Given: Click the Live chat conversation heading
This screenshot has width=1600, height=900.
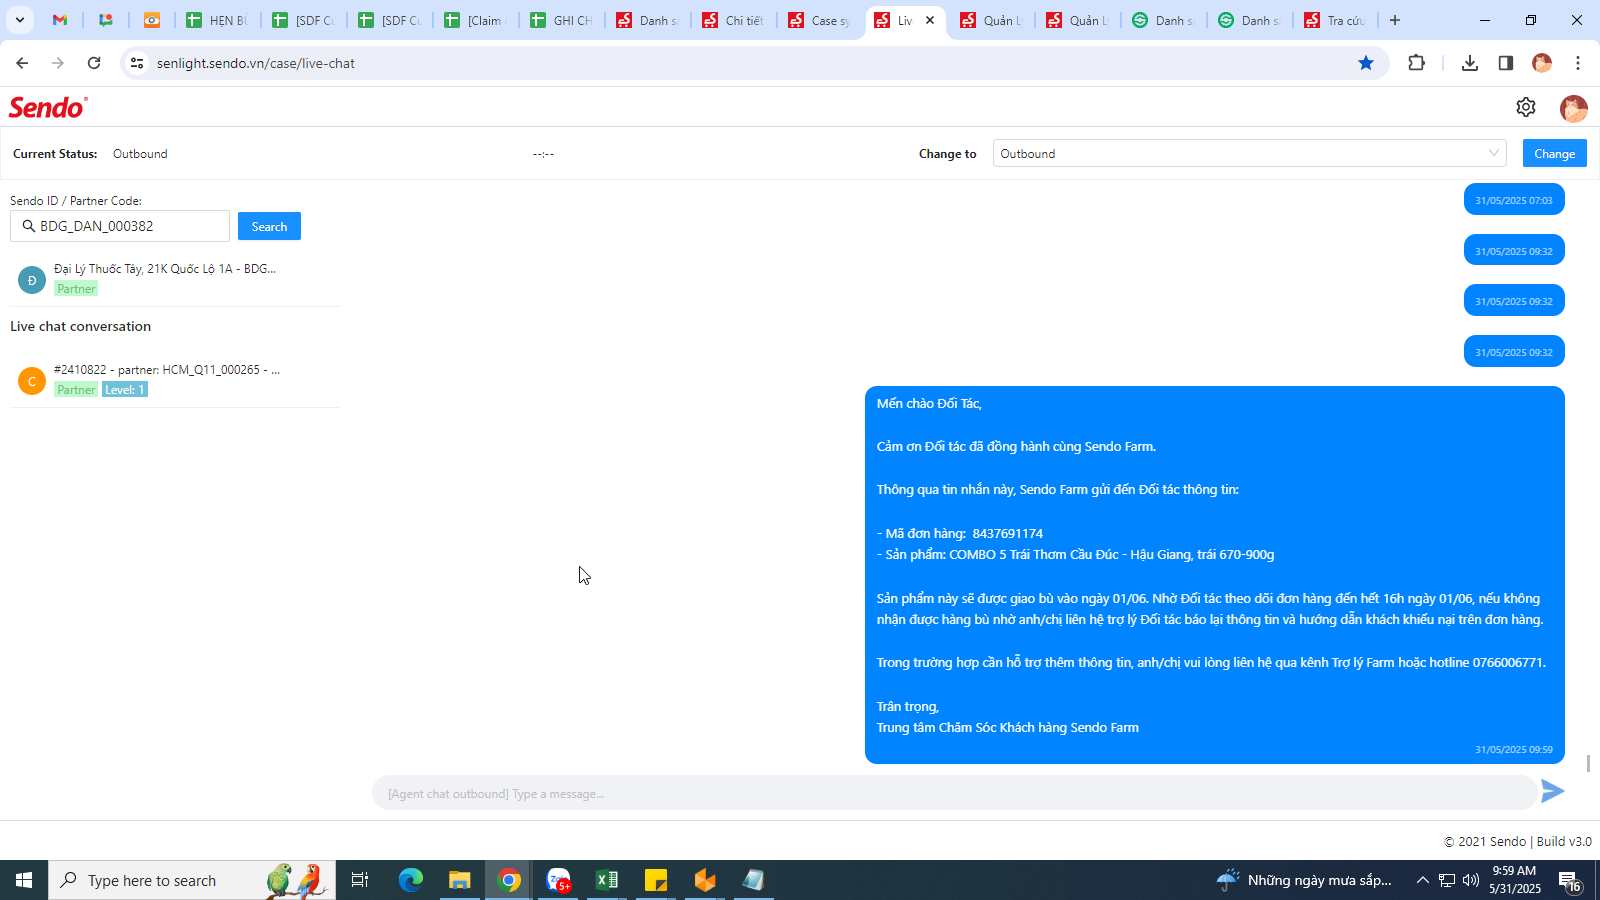Looking at the screenshot, I should 80,326.
